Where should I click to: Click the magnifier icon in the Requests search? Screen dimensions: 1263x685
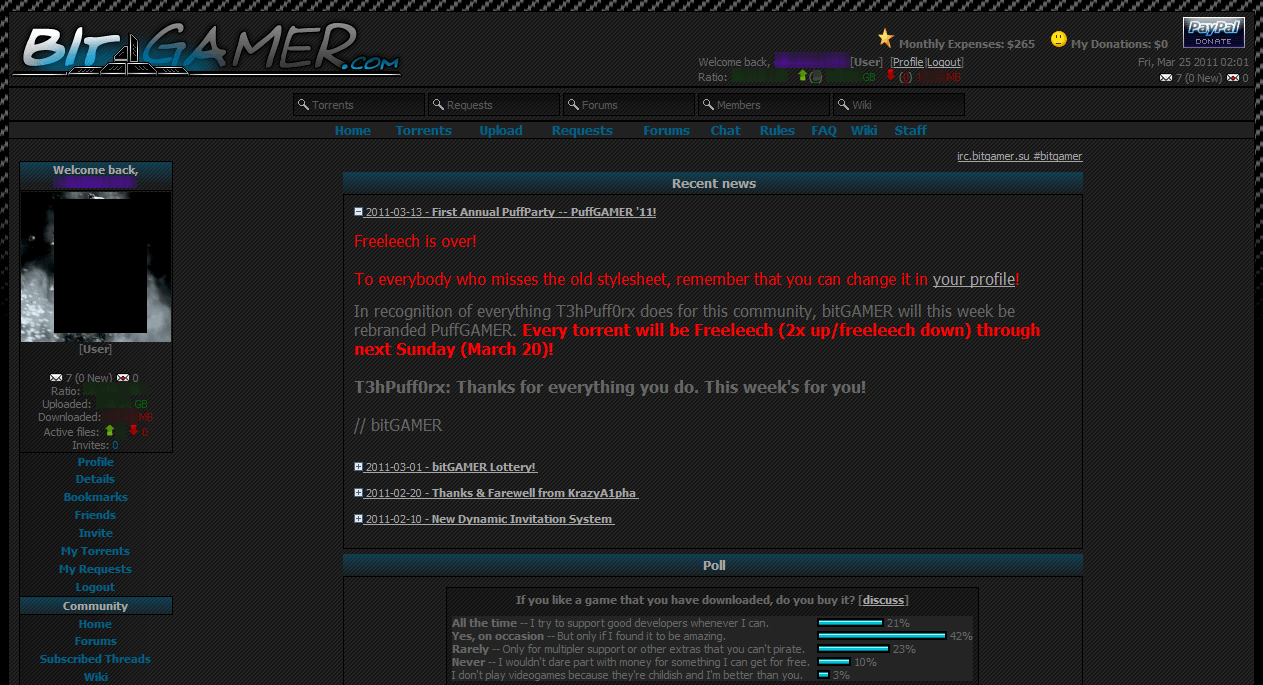coord(438,104)
